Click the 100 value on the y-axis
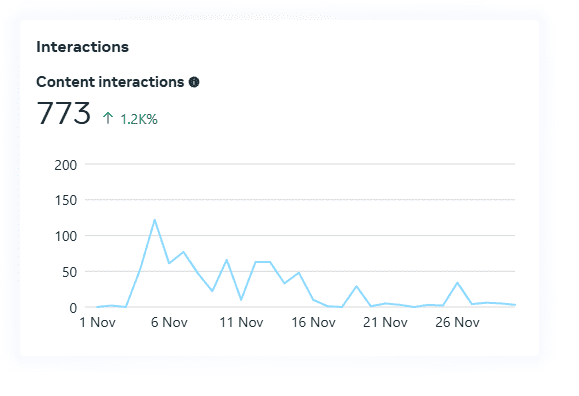This screenshot has height=396, width=579. [x=66, y=236]
